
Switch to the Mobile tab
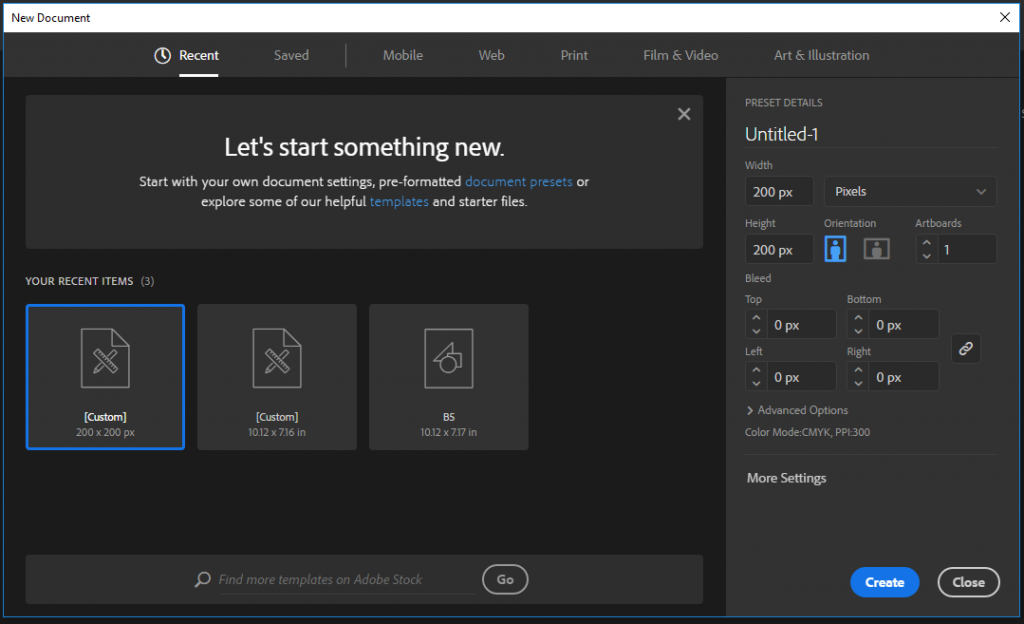(x=402, y=56)
